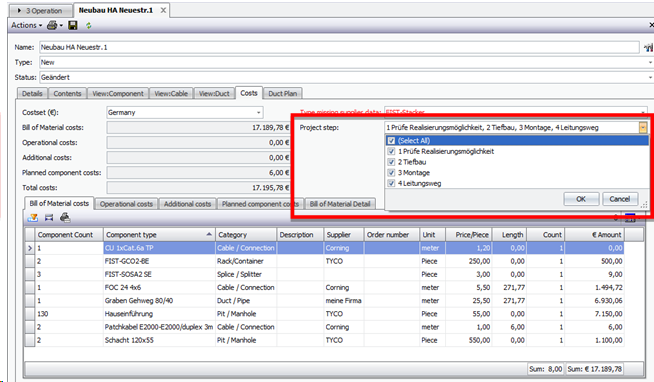
Task: Click the Sum: 8,00 footer cell
Action: [x=546, y=369]
